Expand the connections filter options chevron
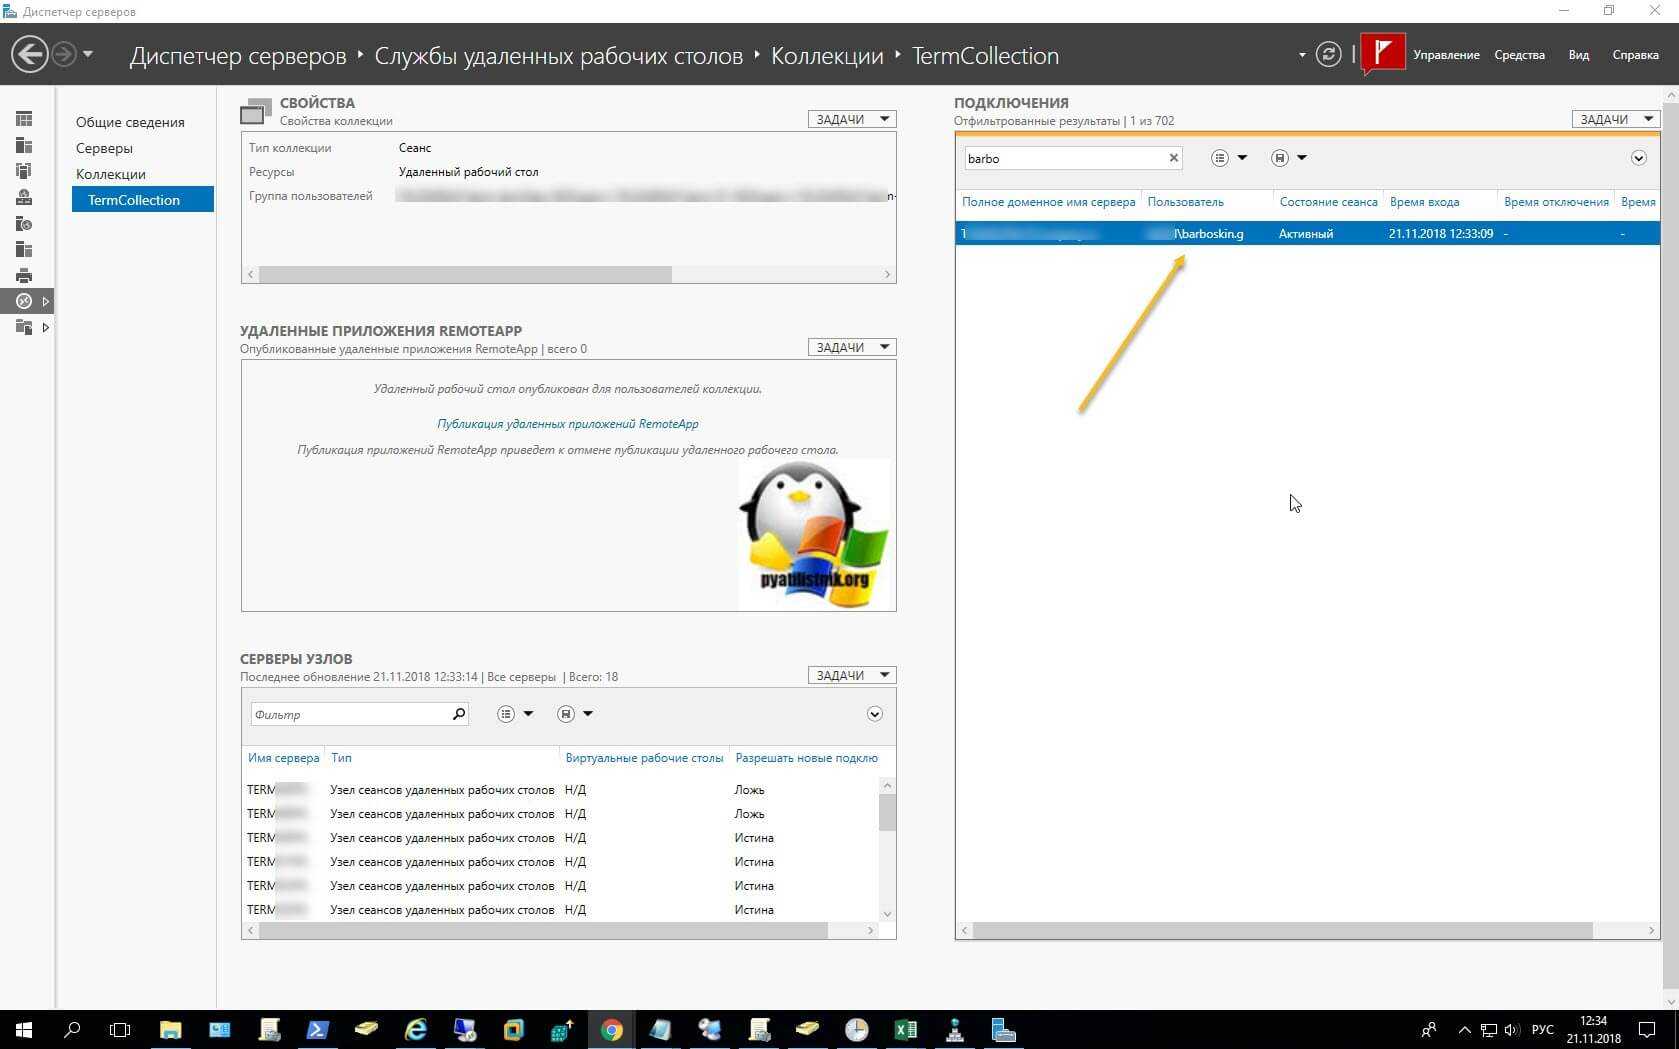The width and height of the screenshot is (1679, 1049). click(x=1638, y=158)
